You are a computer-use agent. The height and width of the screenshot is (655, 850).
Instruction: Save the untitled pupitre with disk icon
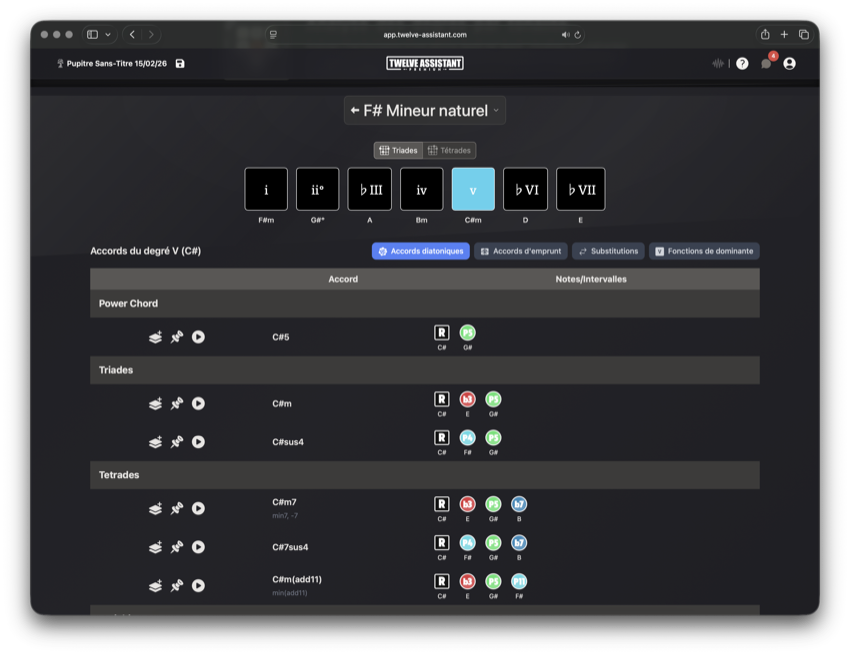(180, 64)
